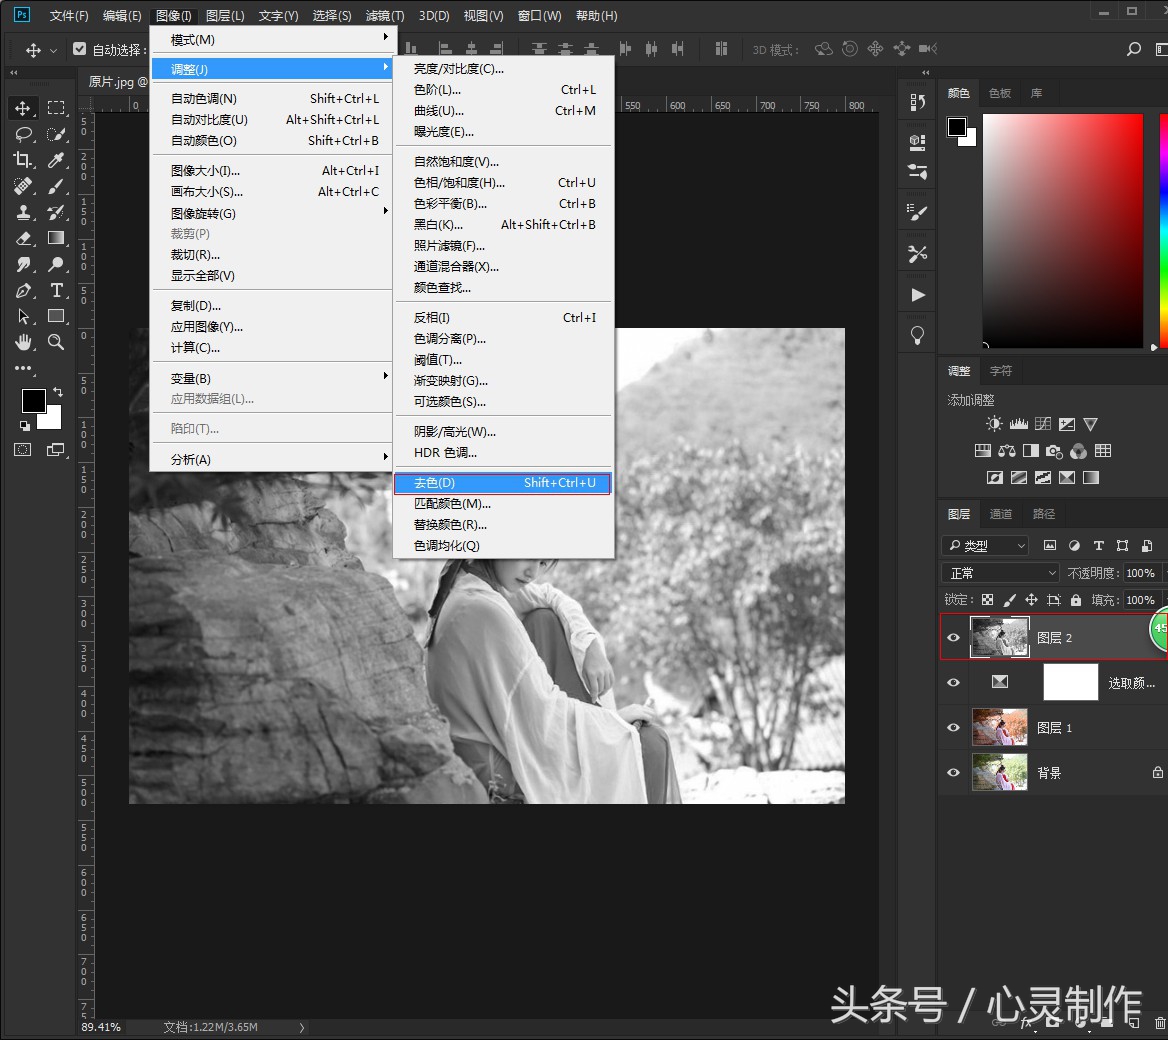Select the Horizontal Type tool
Screen dimensions: 1168x1040
[57, 290]
